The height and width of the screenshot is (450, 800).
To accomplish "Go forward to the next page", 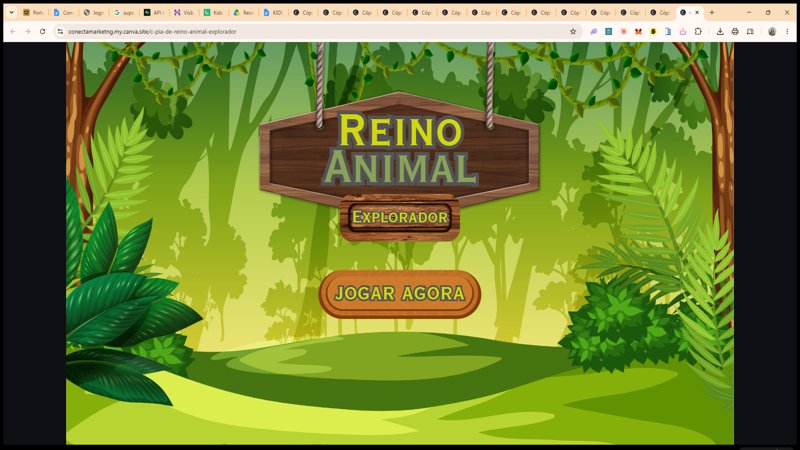I will 28,32.
